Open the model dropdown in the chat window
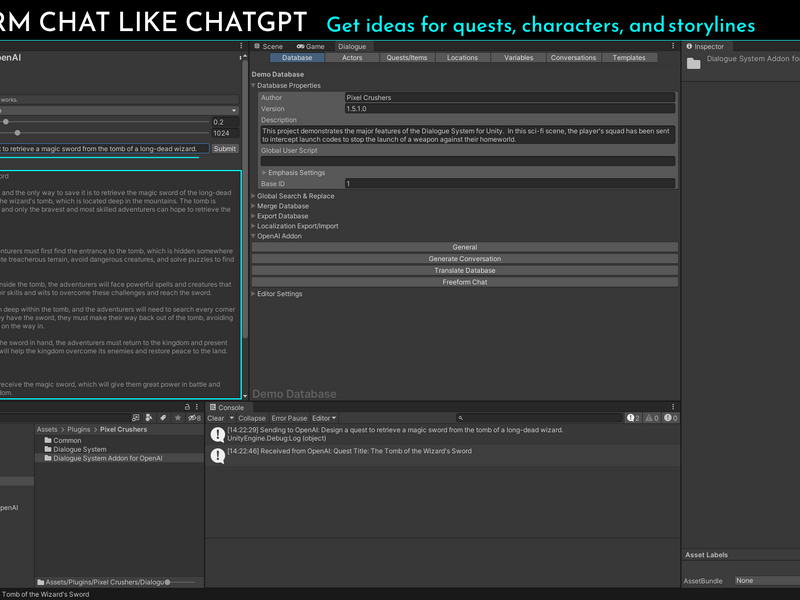 [x=119, y=110]
